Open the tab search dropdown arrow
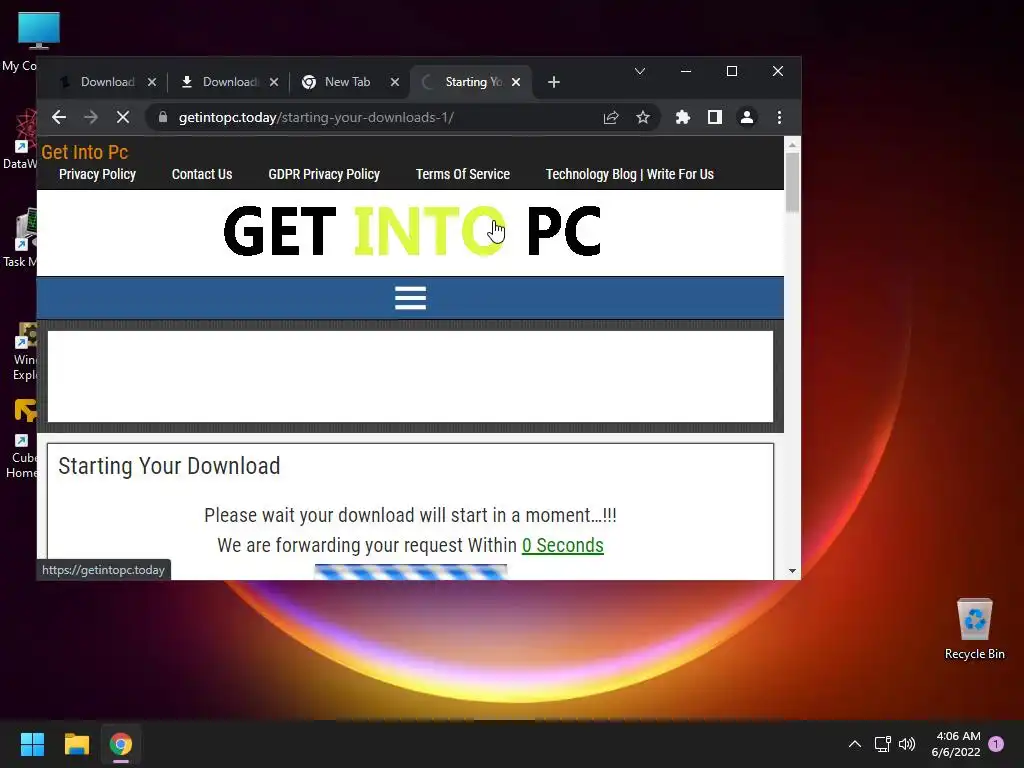 click(x=640, y=71)
